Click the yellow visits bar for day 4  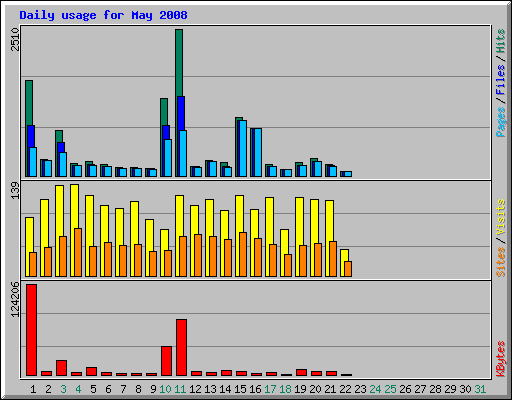pos(75,207)
